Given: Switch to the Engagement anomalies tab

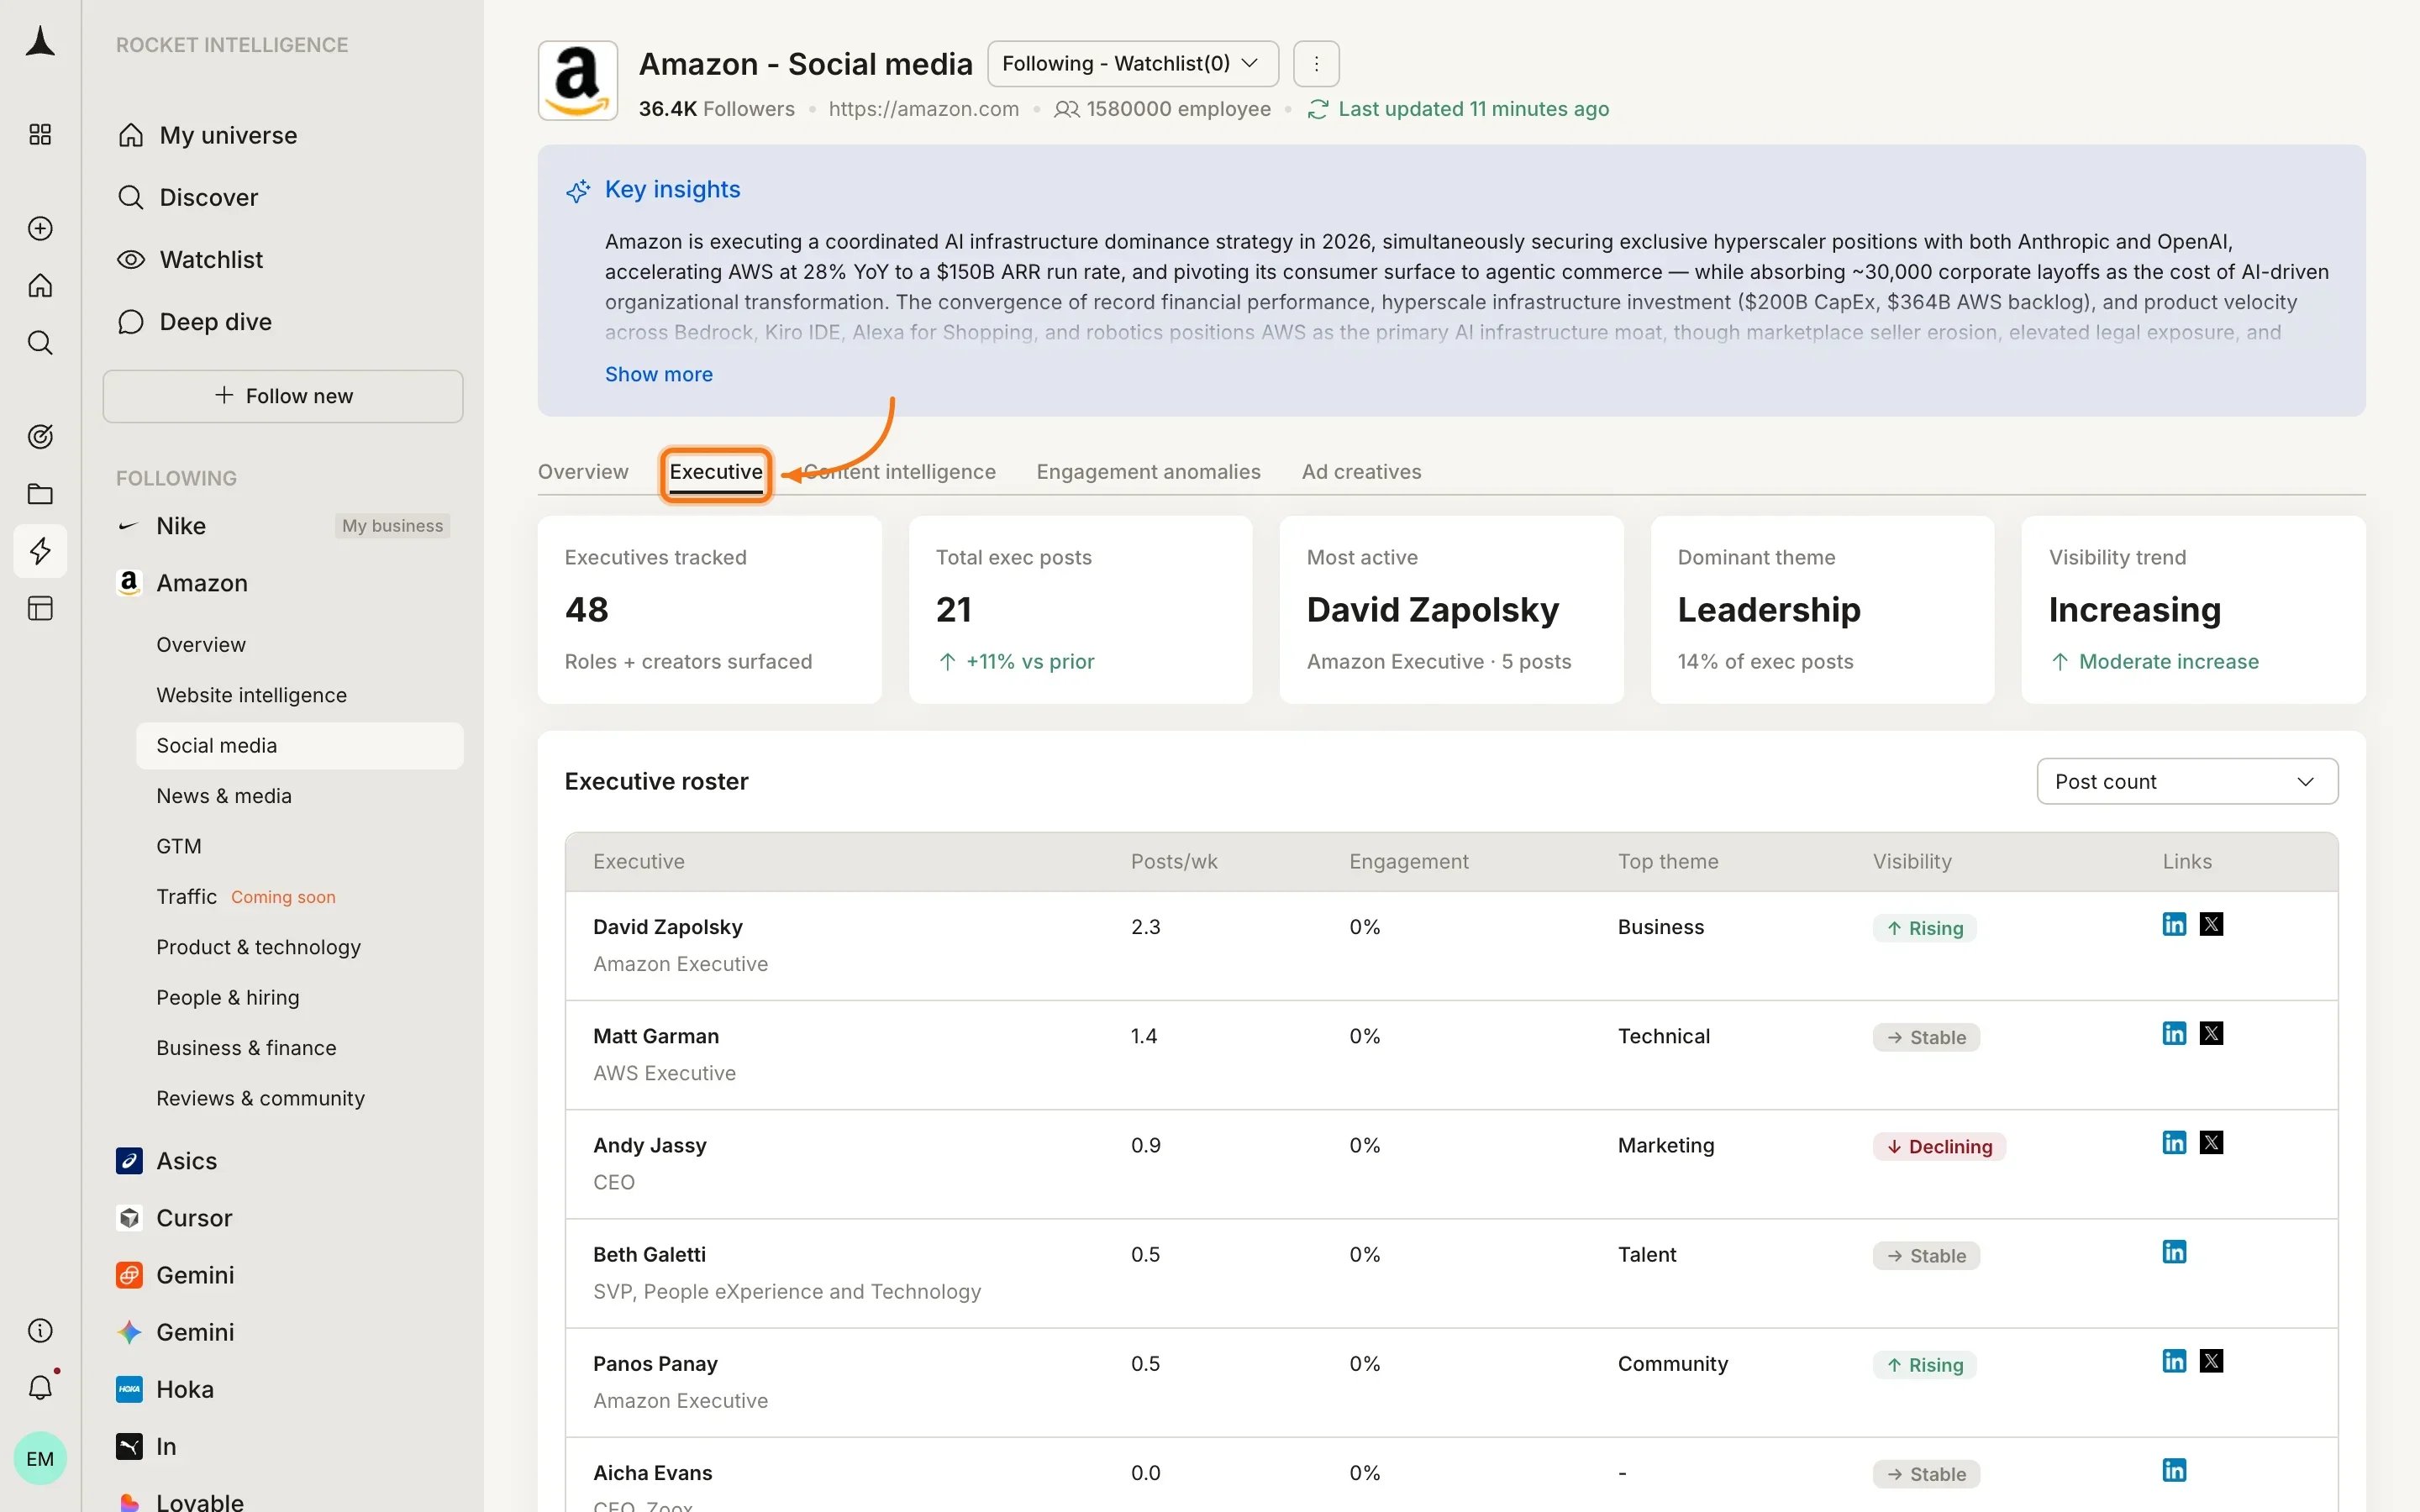Looking at the screenshot, I should tap(1148, 472).
